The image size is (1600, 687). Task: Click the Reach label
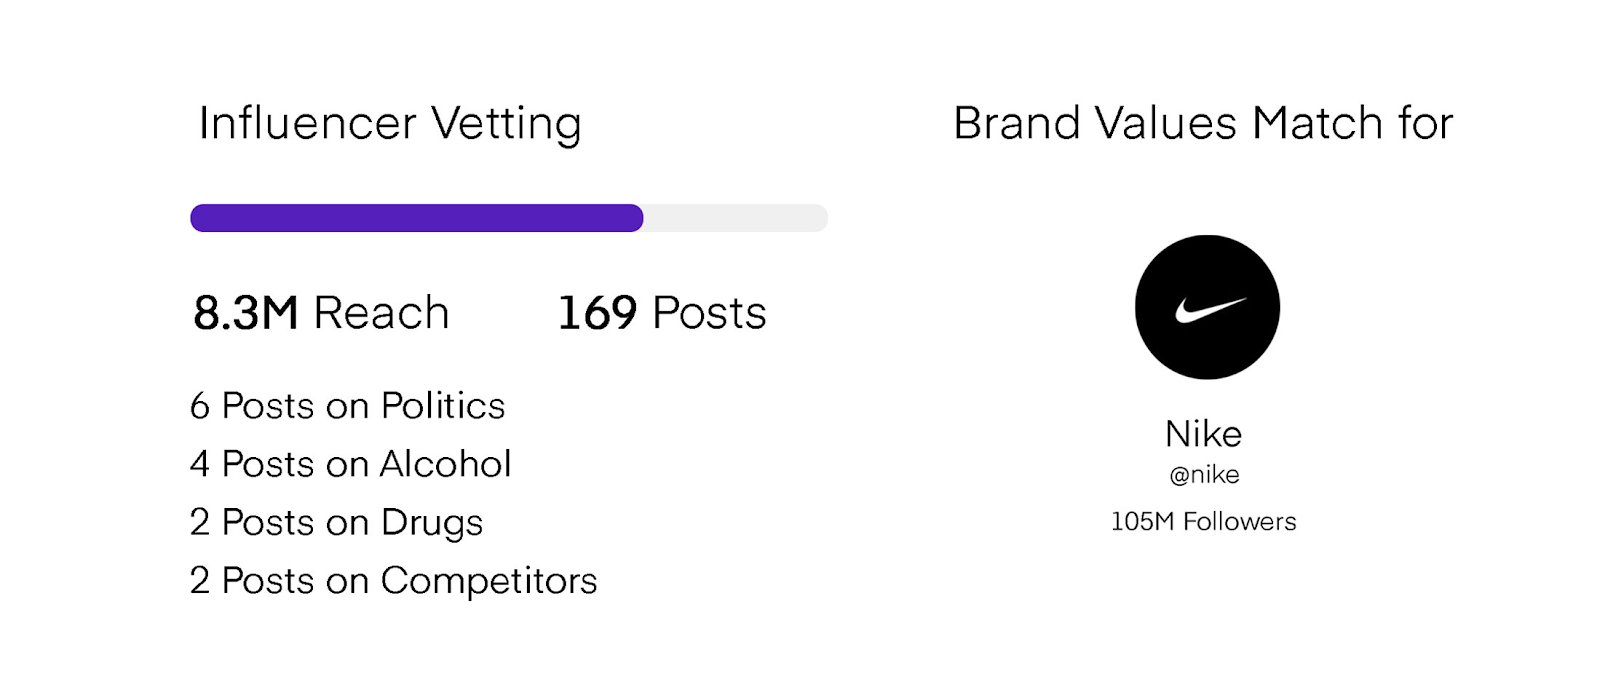(x=382, y=313)
